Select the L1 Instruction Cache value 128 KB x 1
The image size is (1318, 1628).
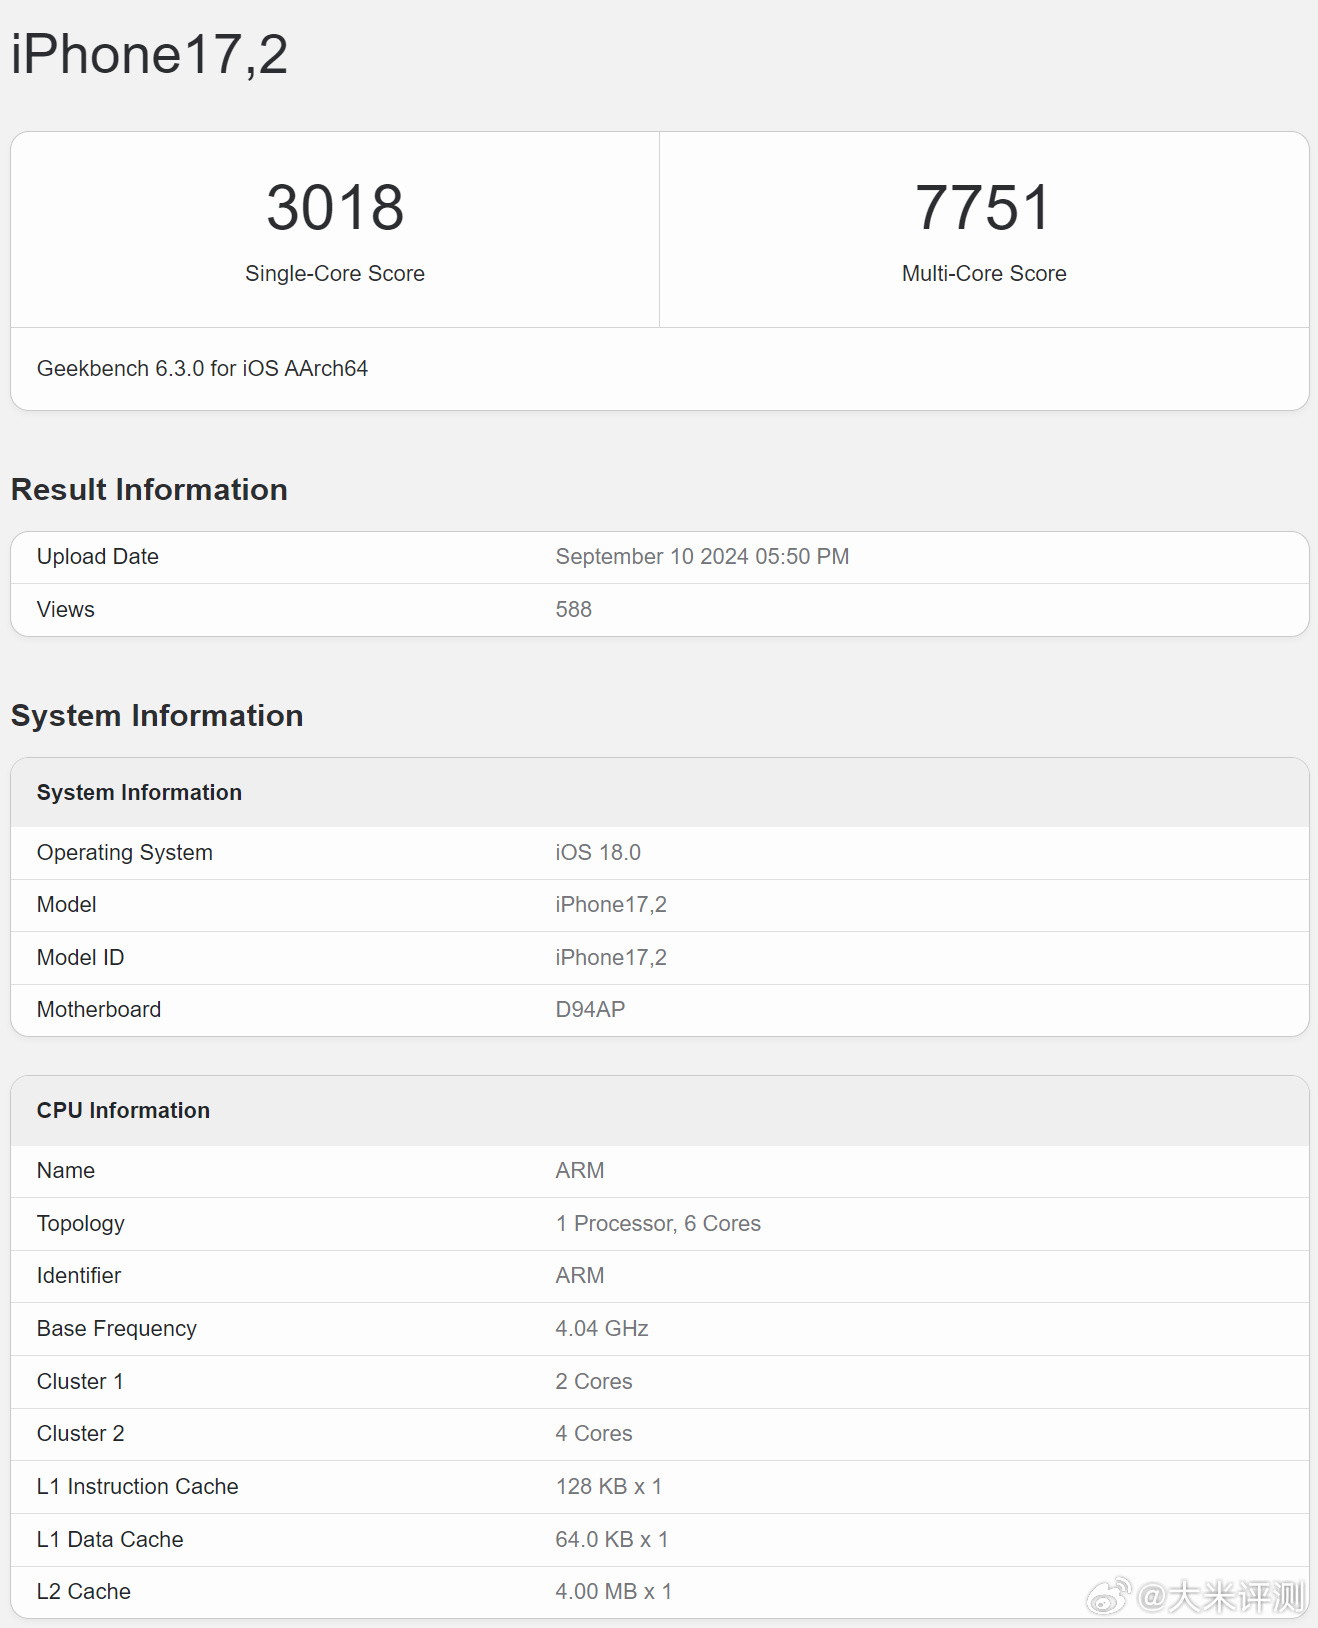coord(609,1487)
